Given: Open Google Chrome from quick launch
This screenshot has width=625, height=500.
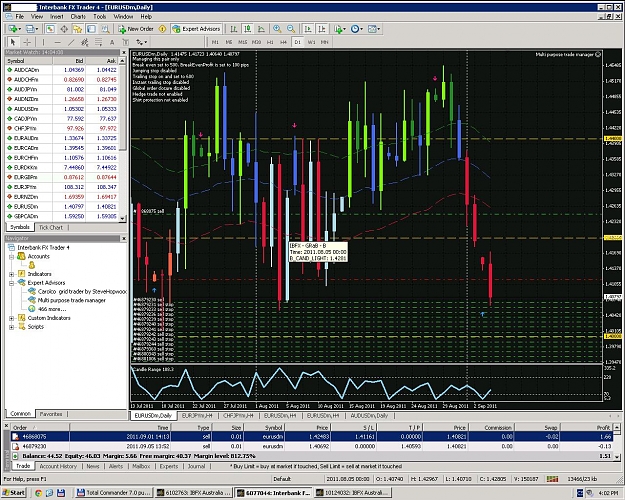Looking at the screenshot, I should coord(38,493).
